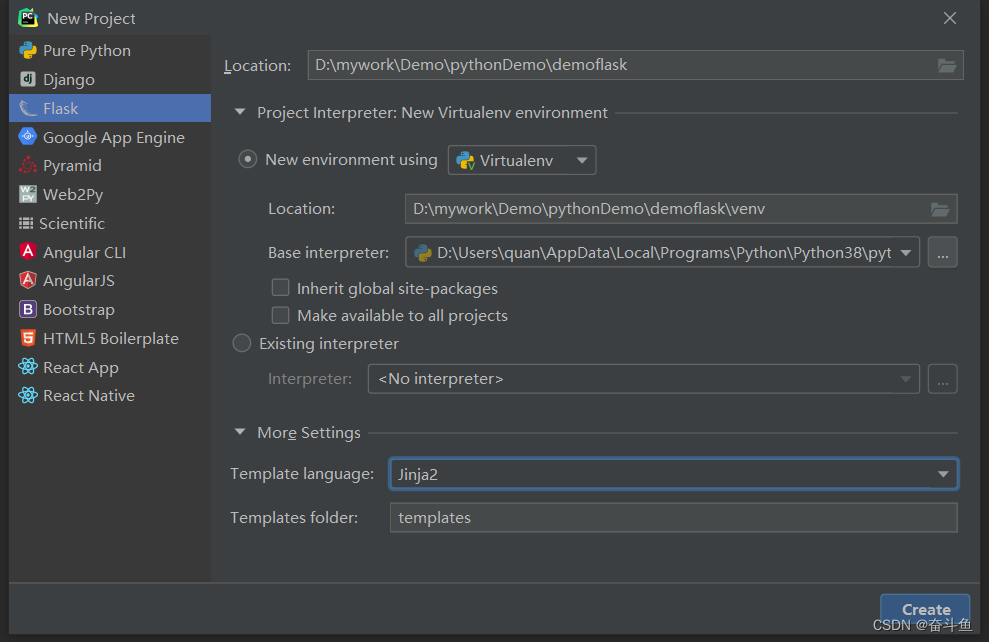
Task: Click the HTML5 Boilerplate icon
Action: tap(28, 338)
